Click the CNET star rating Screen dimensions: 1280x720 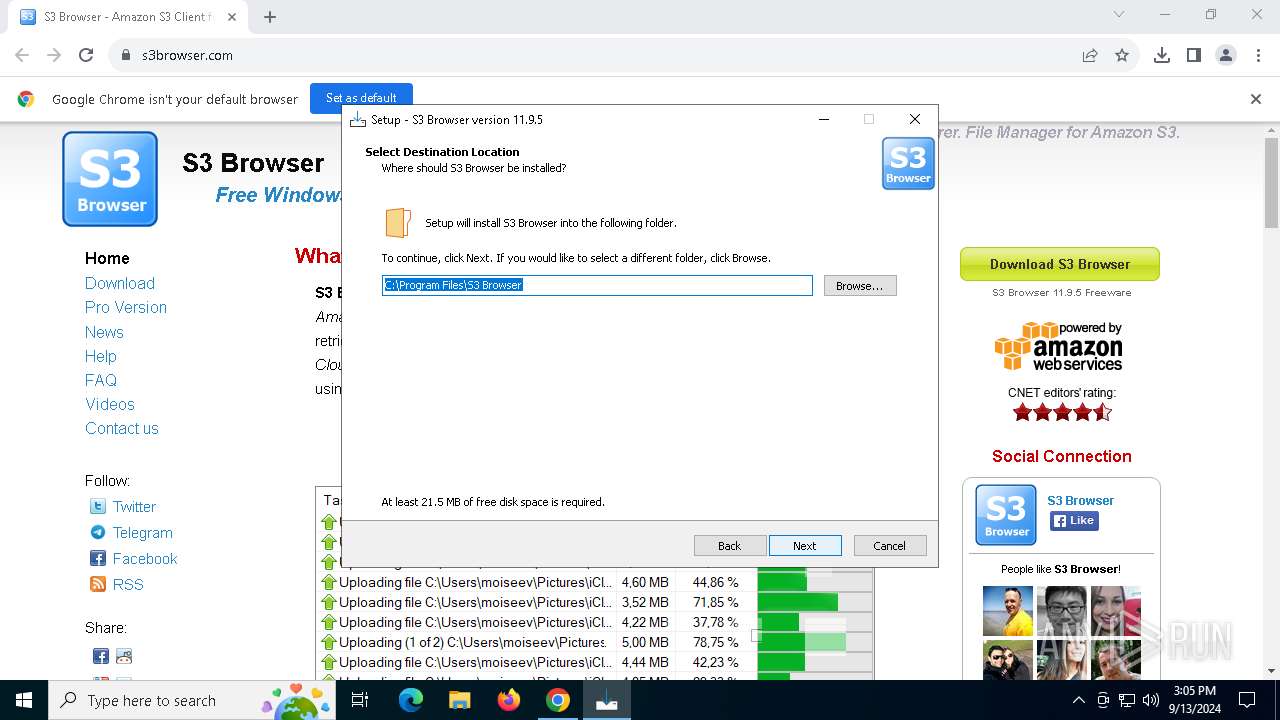point(1062,412)
